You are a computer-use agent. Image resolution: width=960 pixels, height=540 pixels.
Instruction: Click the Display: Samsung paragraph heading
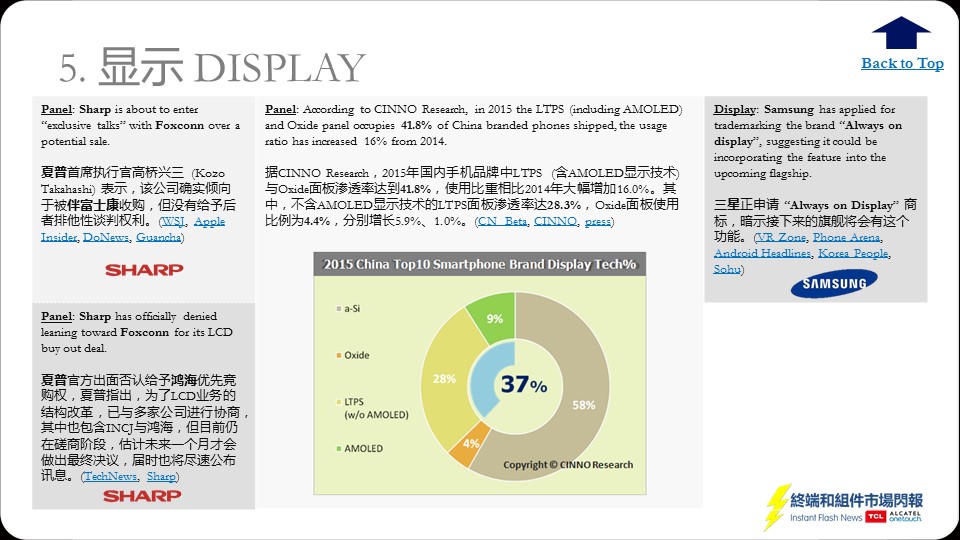tap(763, 110)
